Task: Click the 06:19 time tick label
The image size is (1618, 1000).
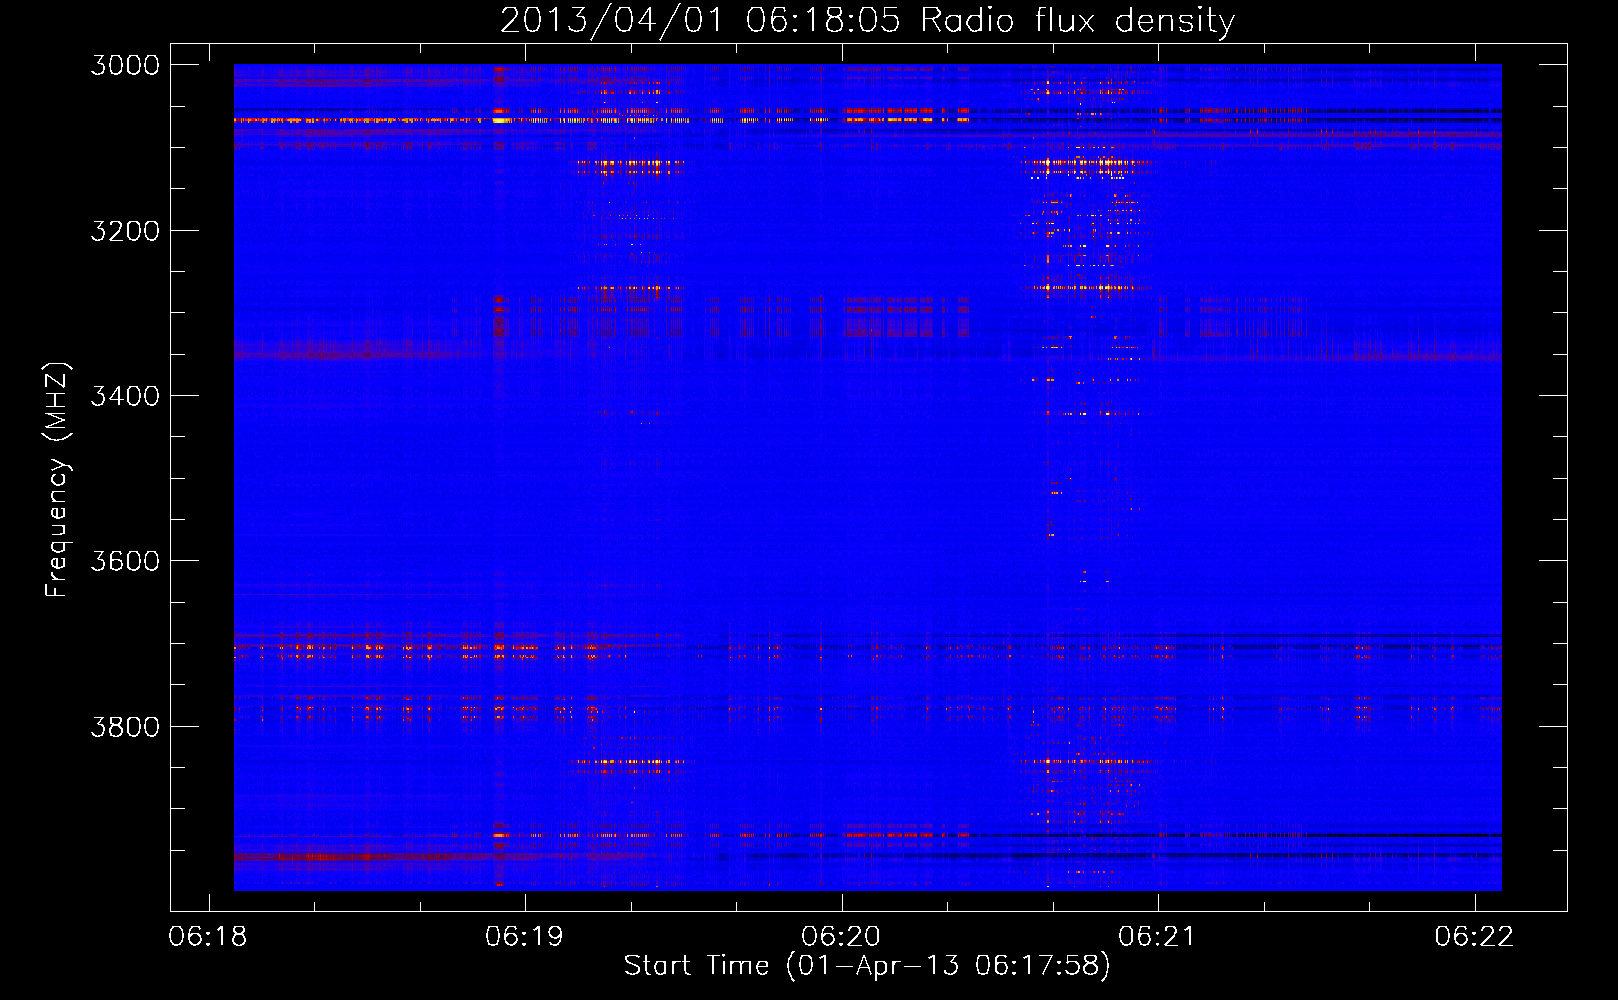Action: 524,936
